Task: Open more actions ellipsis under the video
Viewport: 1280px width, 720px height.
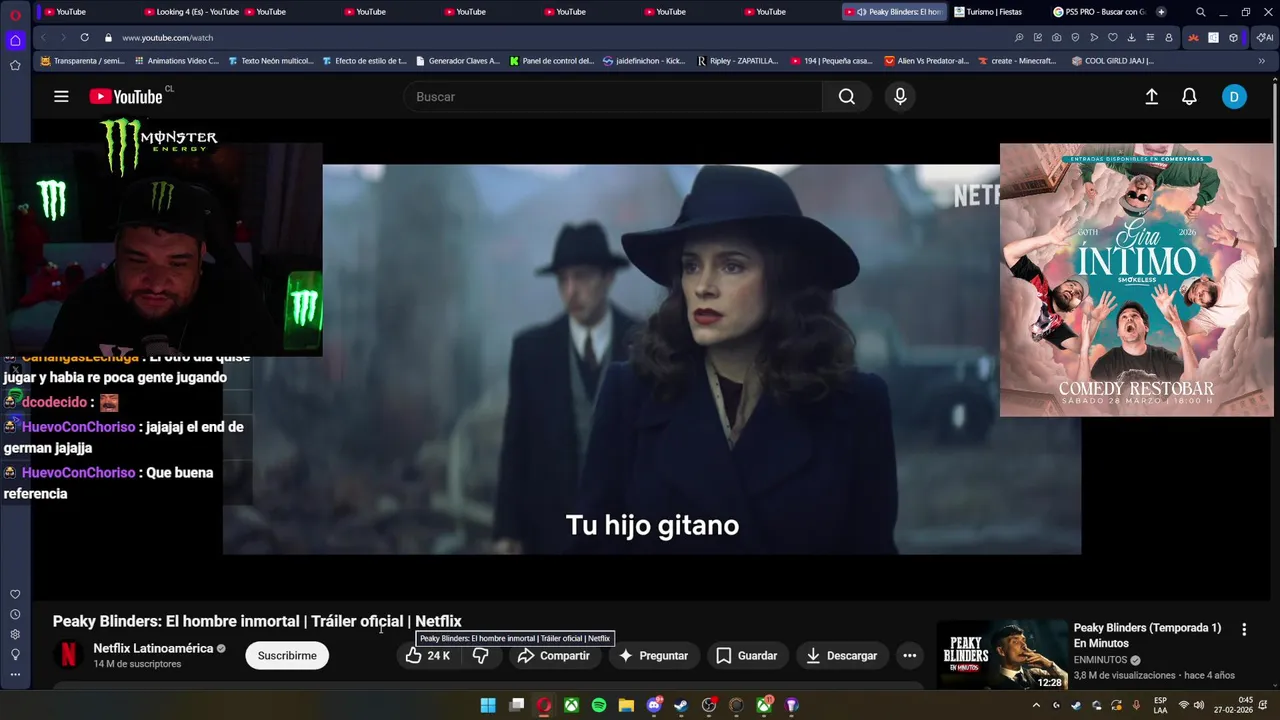Action: [x=909, y=656]
